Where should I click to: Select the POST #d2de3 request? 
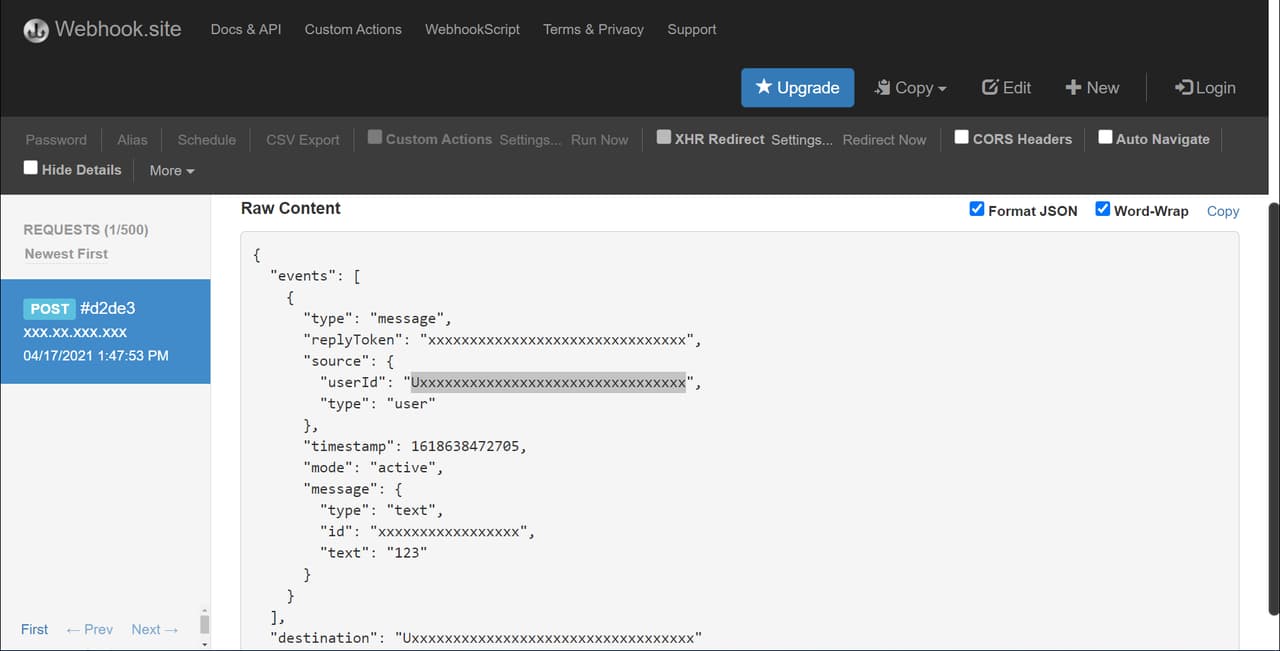tap(105, 331)
